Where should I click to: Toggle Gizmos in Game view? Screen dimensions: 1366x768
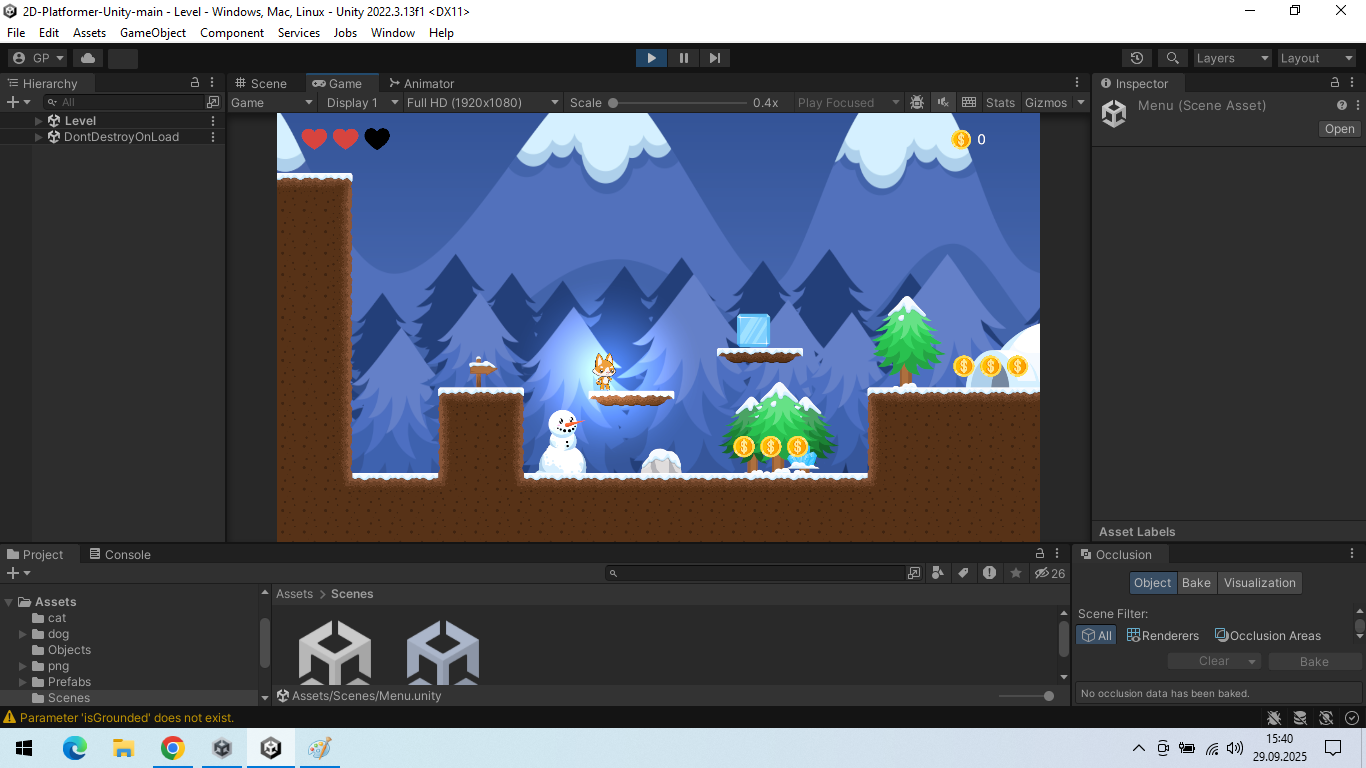(1046, 102)
